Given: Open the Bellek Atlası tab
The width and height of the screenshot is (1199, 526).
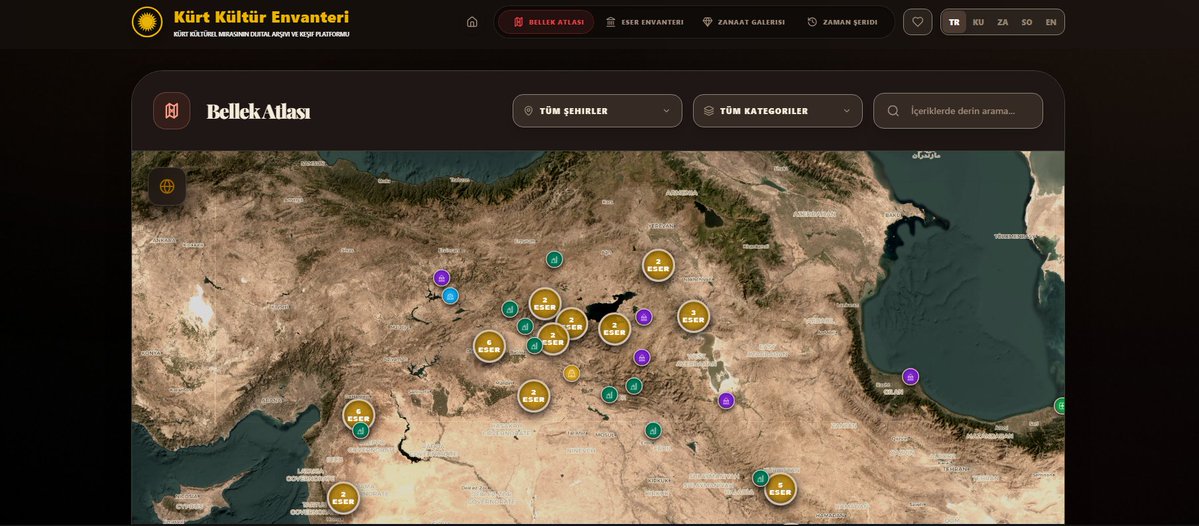Looking at the screenshot, I should [546, 22].
